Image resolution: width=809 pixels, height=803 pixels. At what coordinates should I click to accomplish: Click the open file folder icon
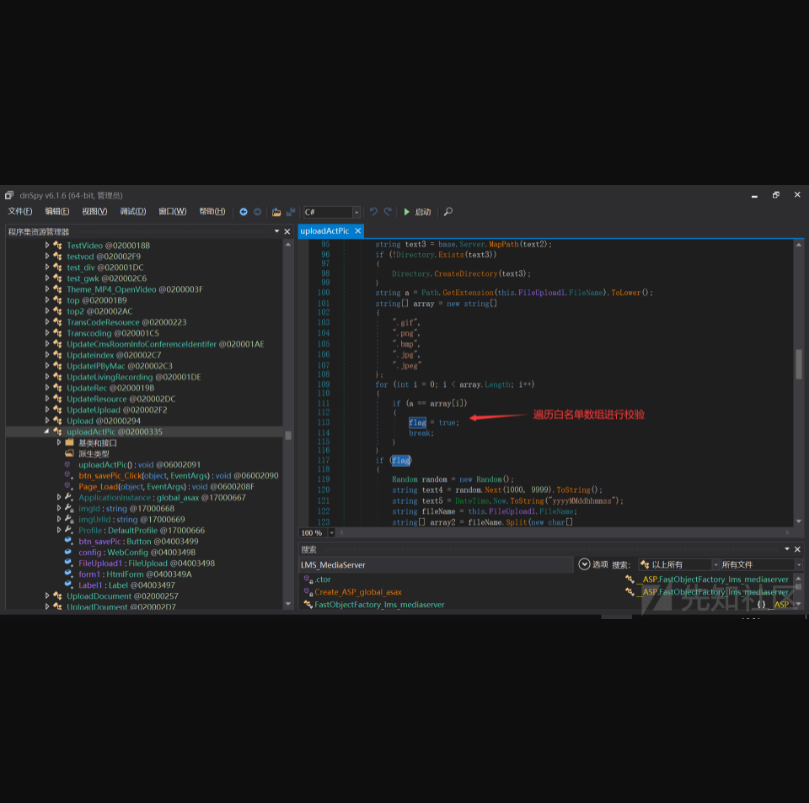pos(277,212)
